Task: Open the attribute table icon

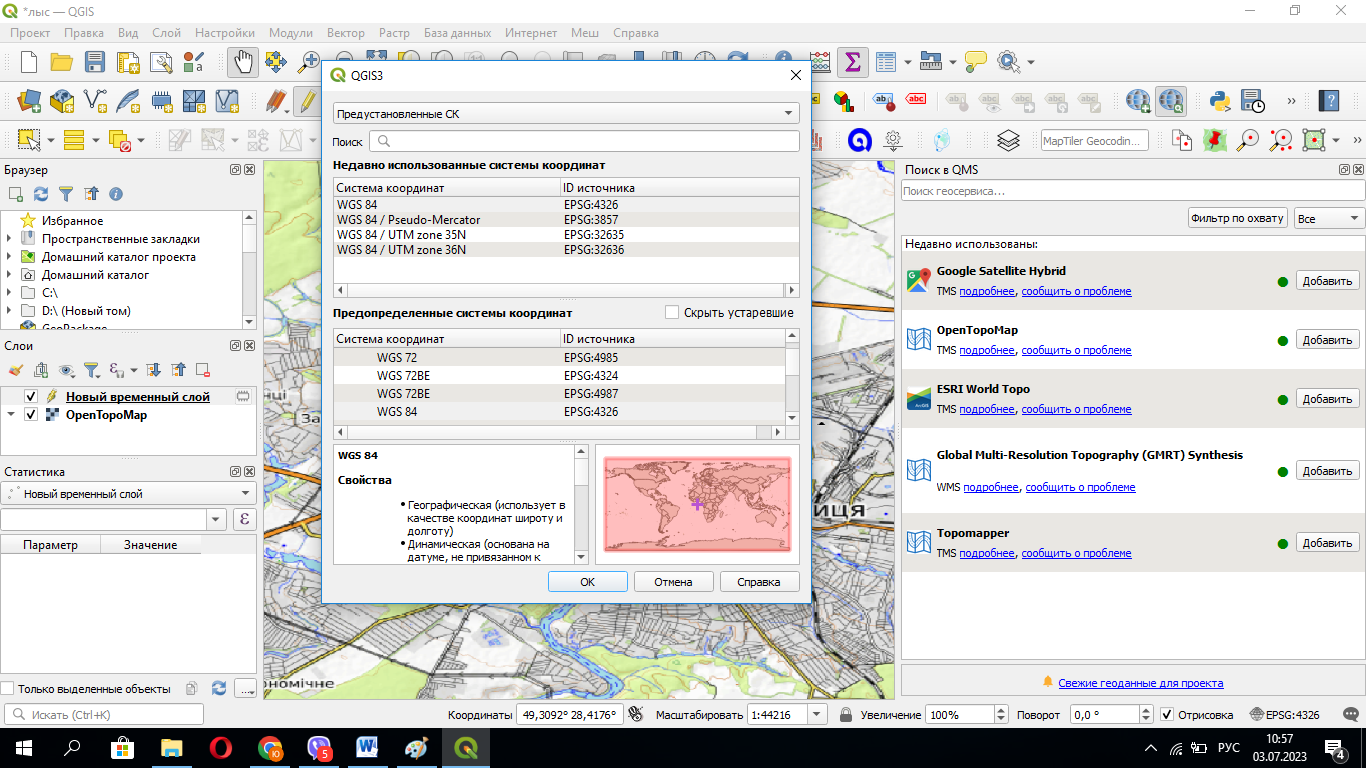Action: click(x=886, y=62)
